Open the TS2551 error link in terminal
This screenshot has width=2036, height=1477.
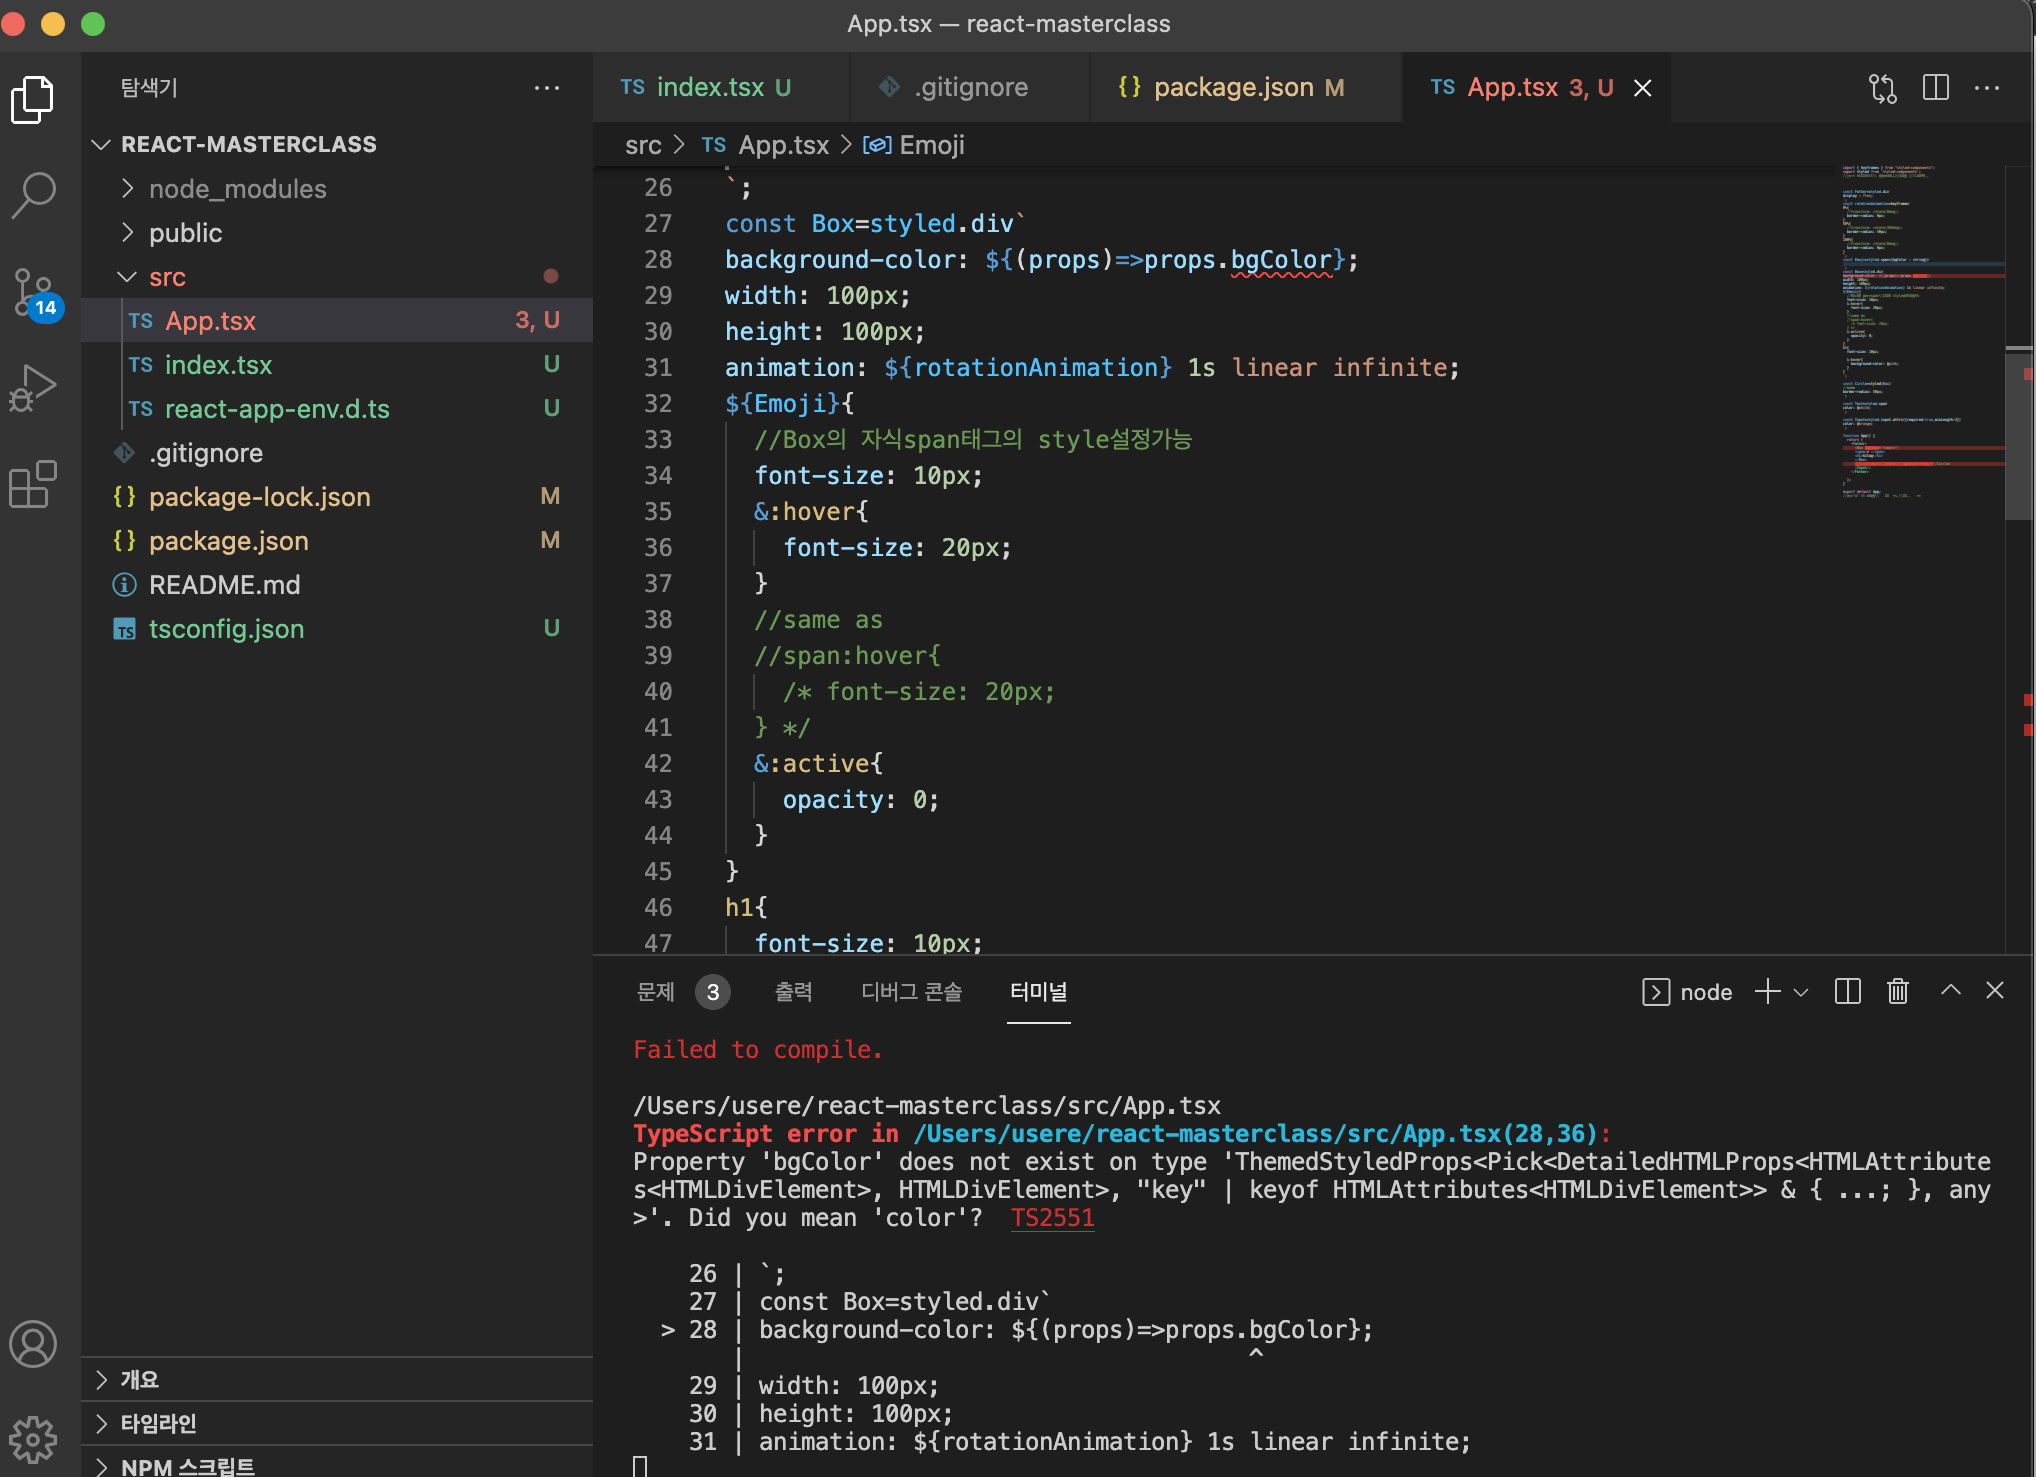tap(1052, 1217)
